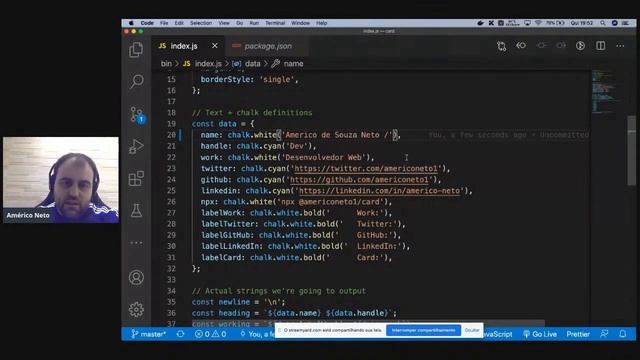Open the Run menu
The height and width of the screenshot is (360, 640).
(254, 23)
